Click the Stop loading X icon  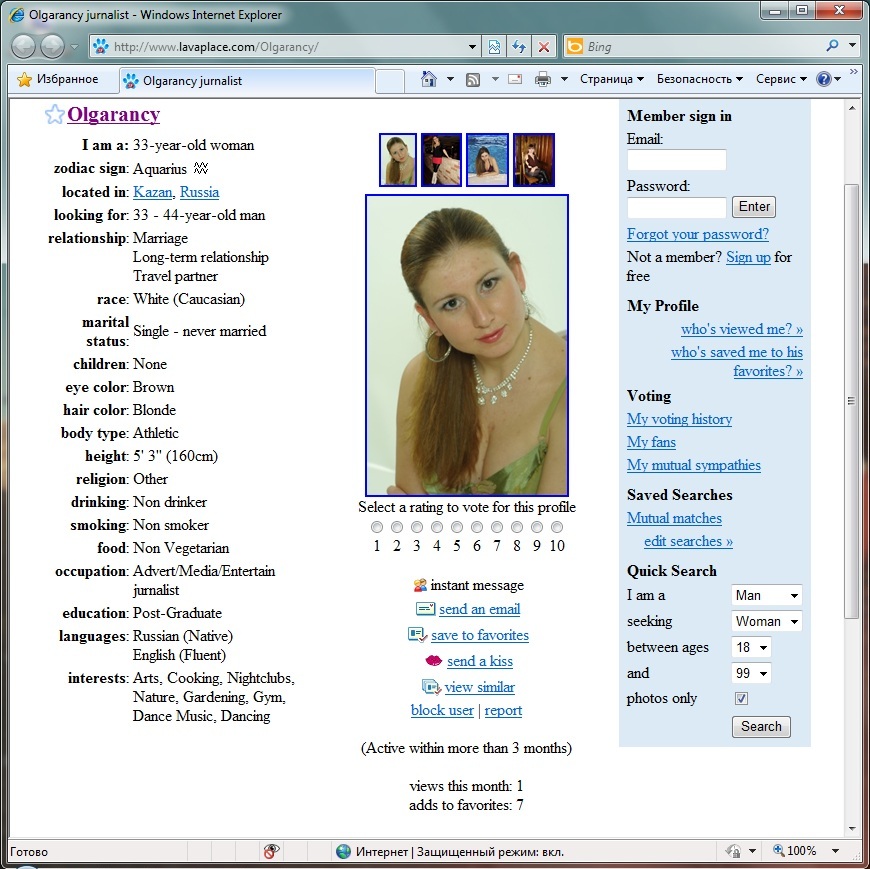coord(543,46)
